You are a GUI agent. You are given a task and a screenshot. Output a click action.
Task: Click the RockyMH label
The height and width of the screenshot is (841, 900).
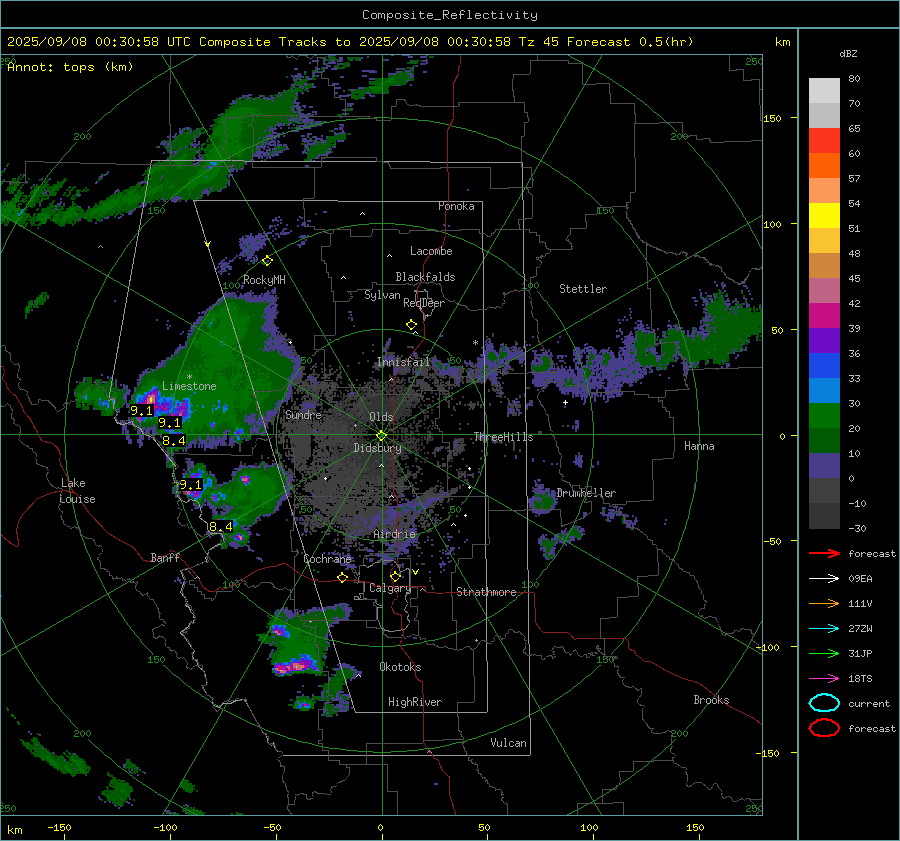pos(264,280)
